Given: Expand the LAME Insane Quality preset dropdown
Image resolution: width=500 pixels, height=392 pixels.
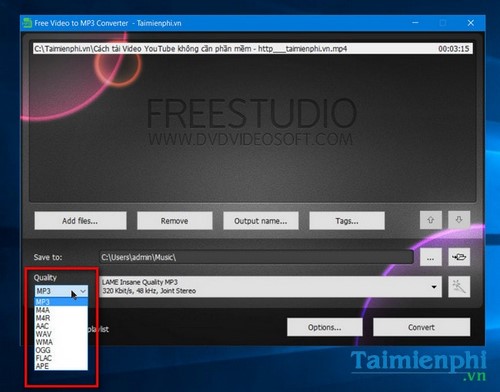Looking at the screenshot, I should coord(434,287).
